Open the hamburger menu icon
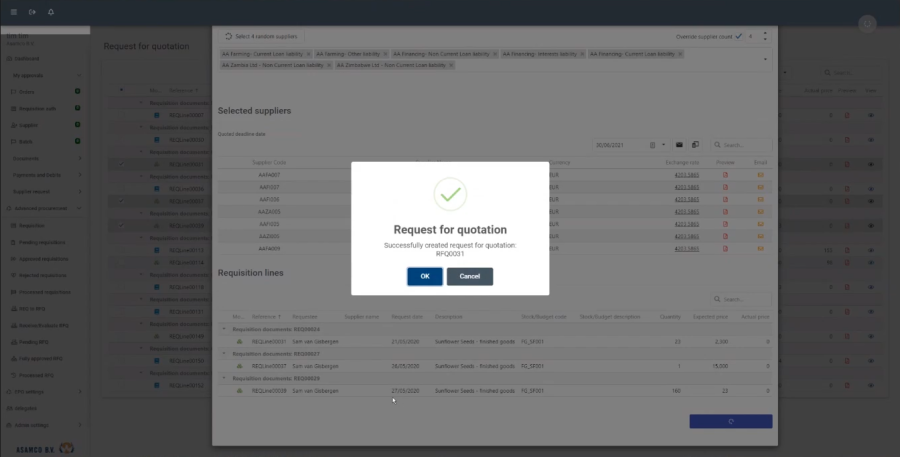 (13, 12)
